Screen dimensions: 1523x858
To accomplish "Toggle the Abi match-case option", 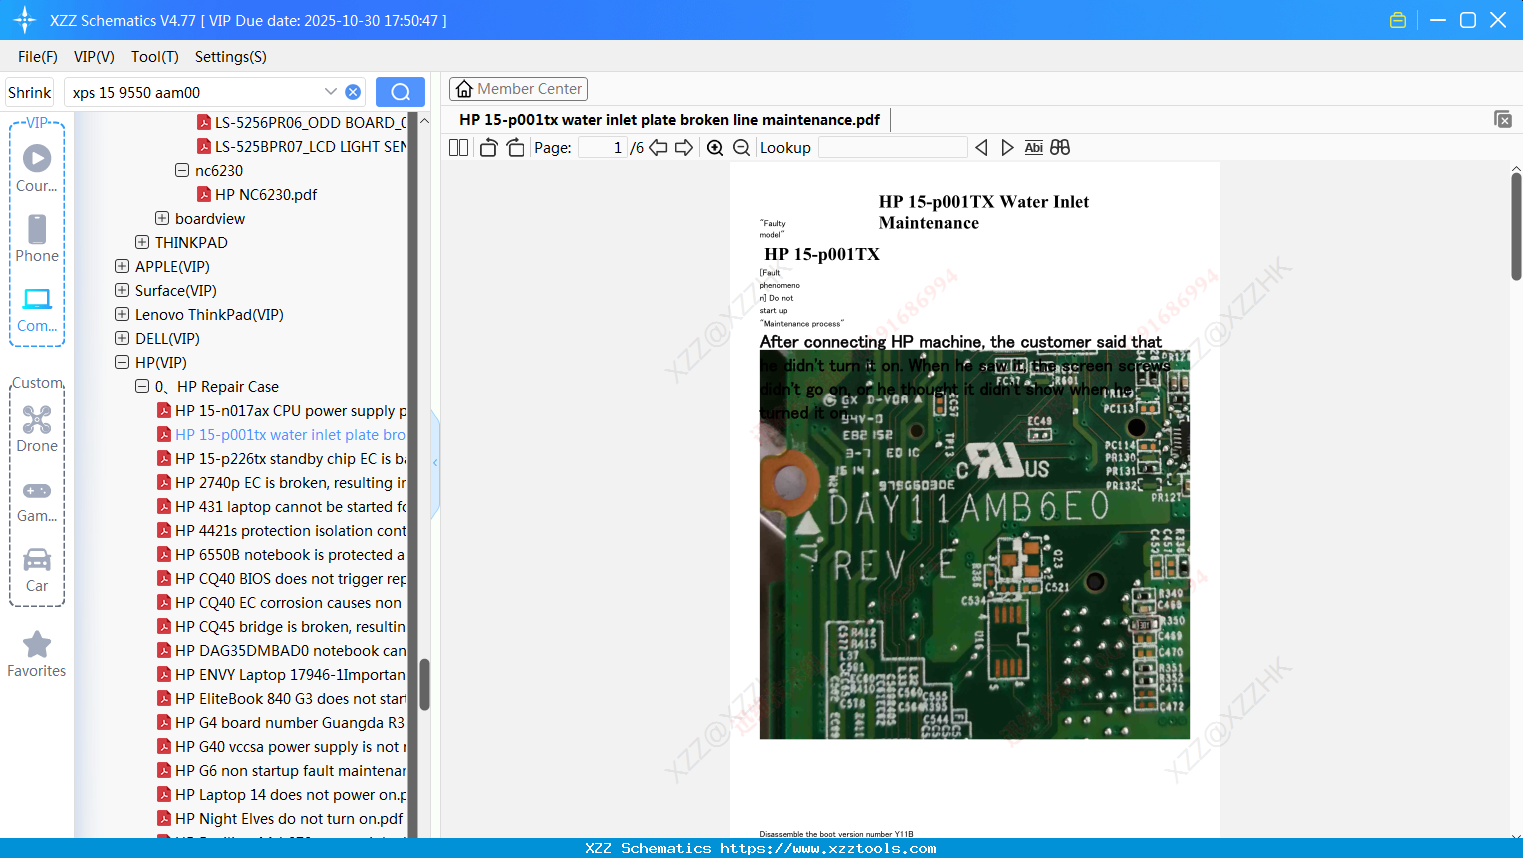I will point(1034,147).
